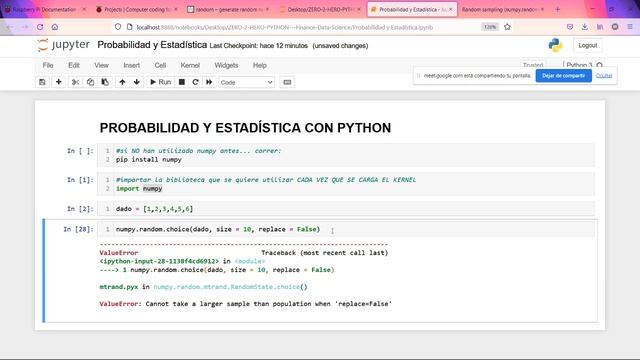Screen dimensions: 640x360
Task: Open downloads icon in browser toolbar
Action: [x=584, y=27]
